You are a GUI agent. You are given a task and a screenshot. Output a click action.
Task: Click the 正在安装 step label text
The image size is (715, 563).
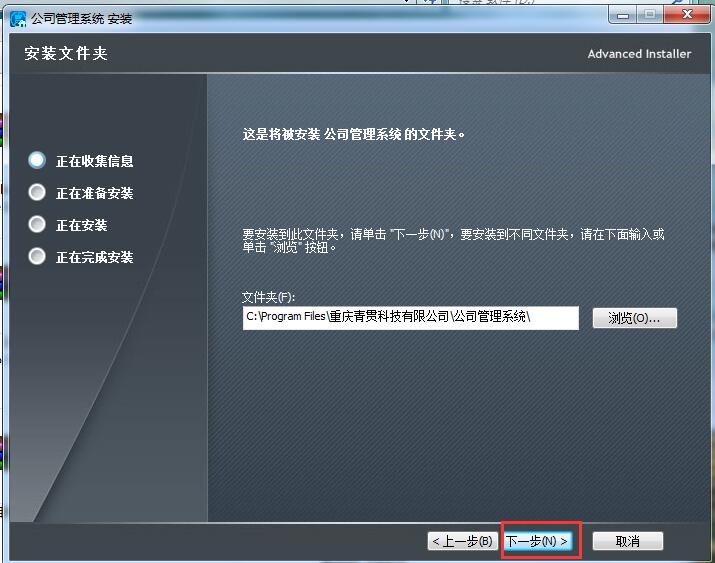(x=81, y=225)
